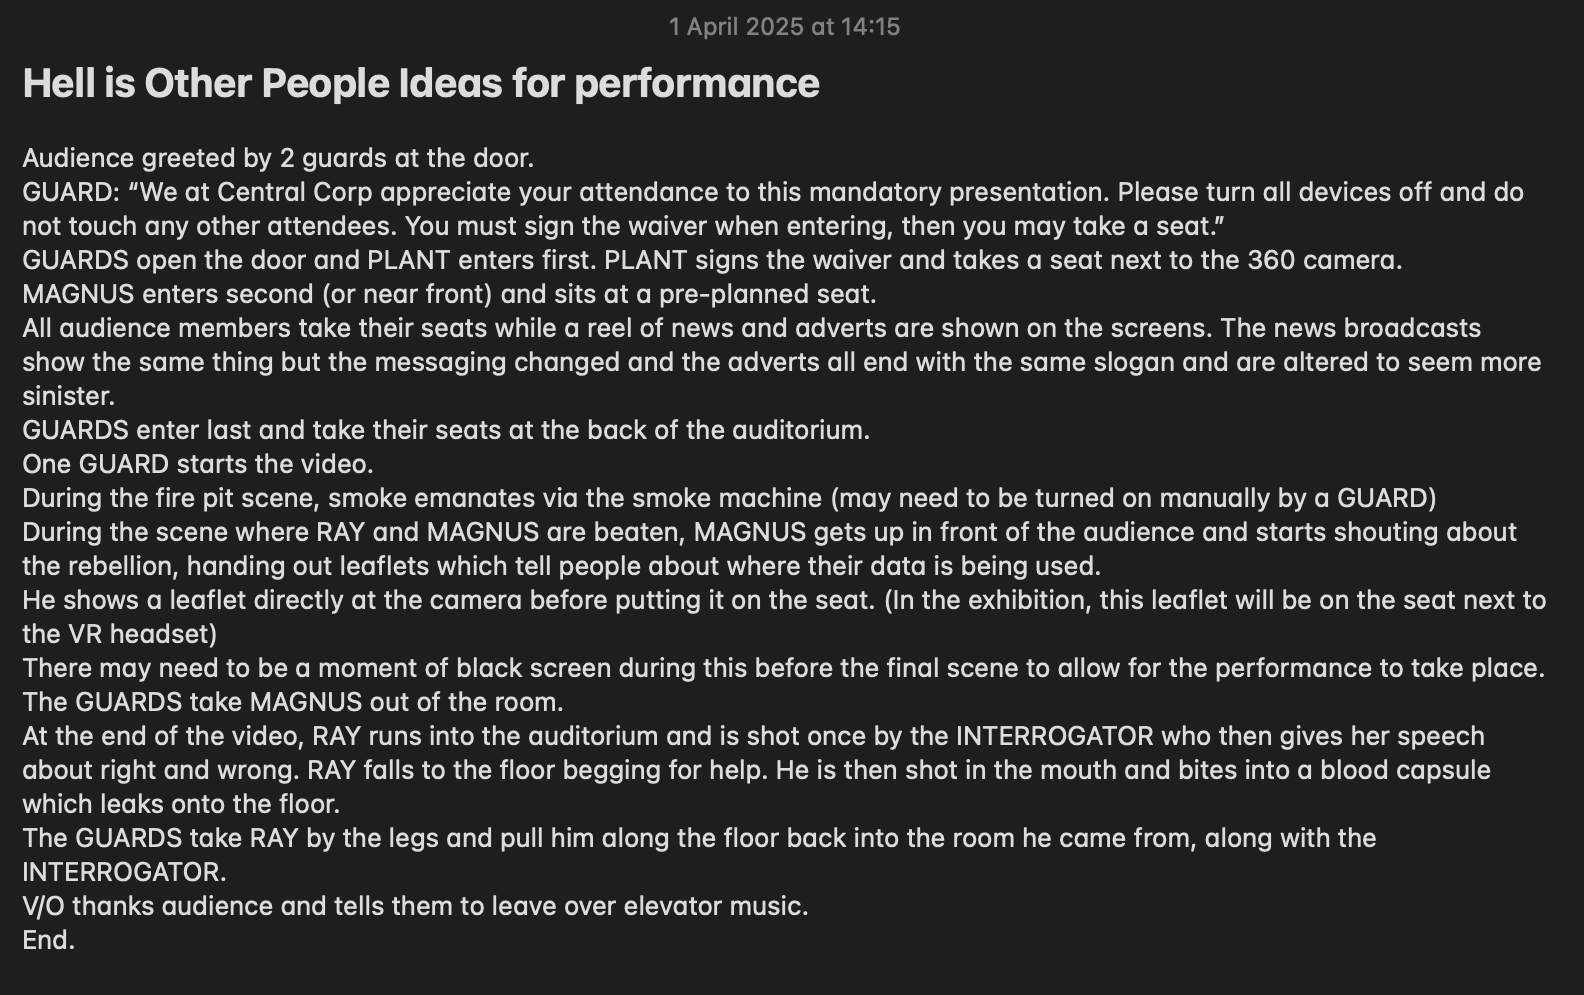The image size is (1584, 995).
Task: Click the note date 1 April 2025
Action: pyautogui.click(x=784, y=27)
